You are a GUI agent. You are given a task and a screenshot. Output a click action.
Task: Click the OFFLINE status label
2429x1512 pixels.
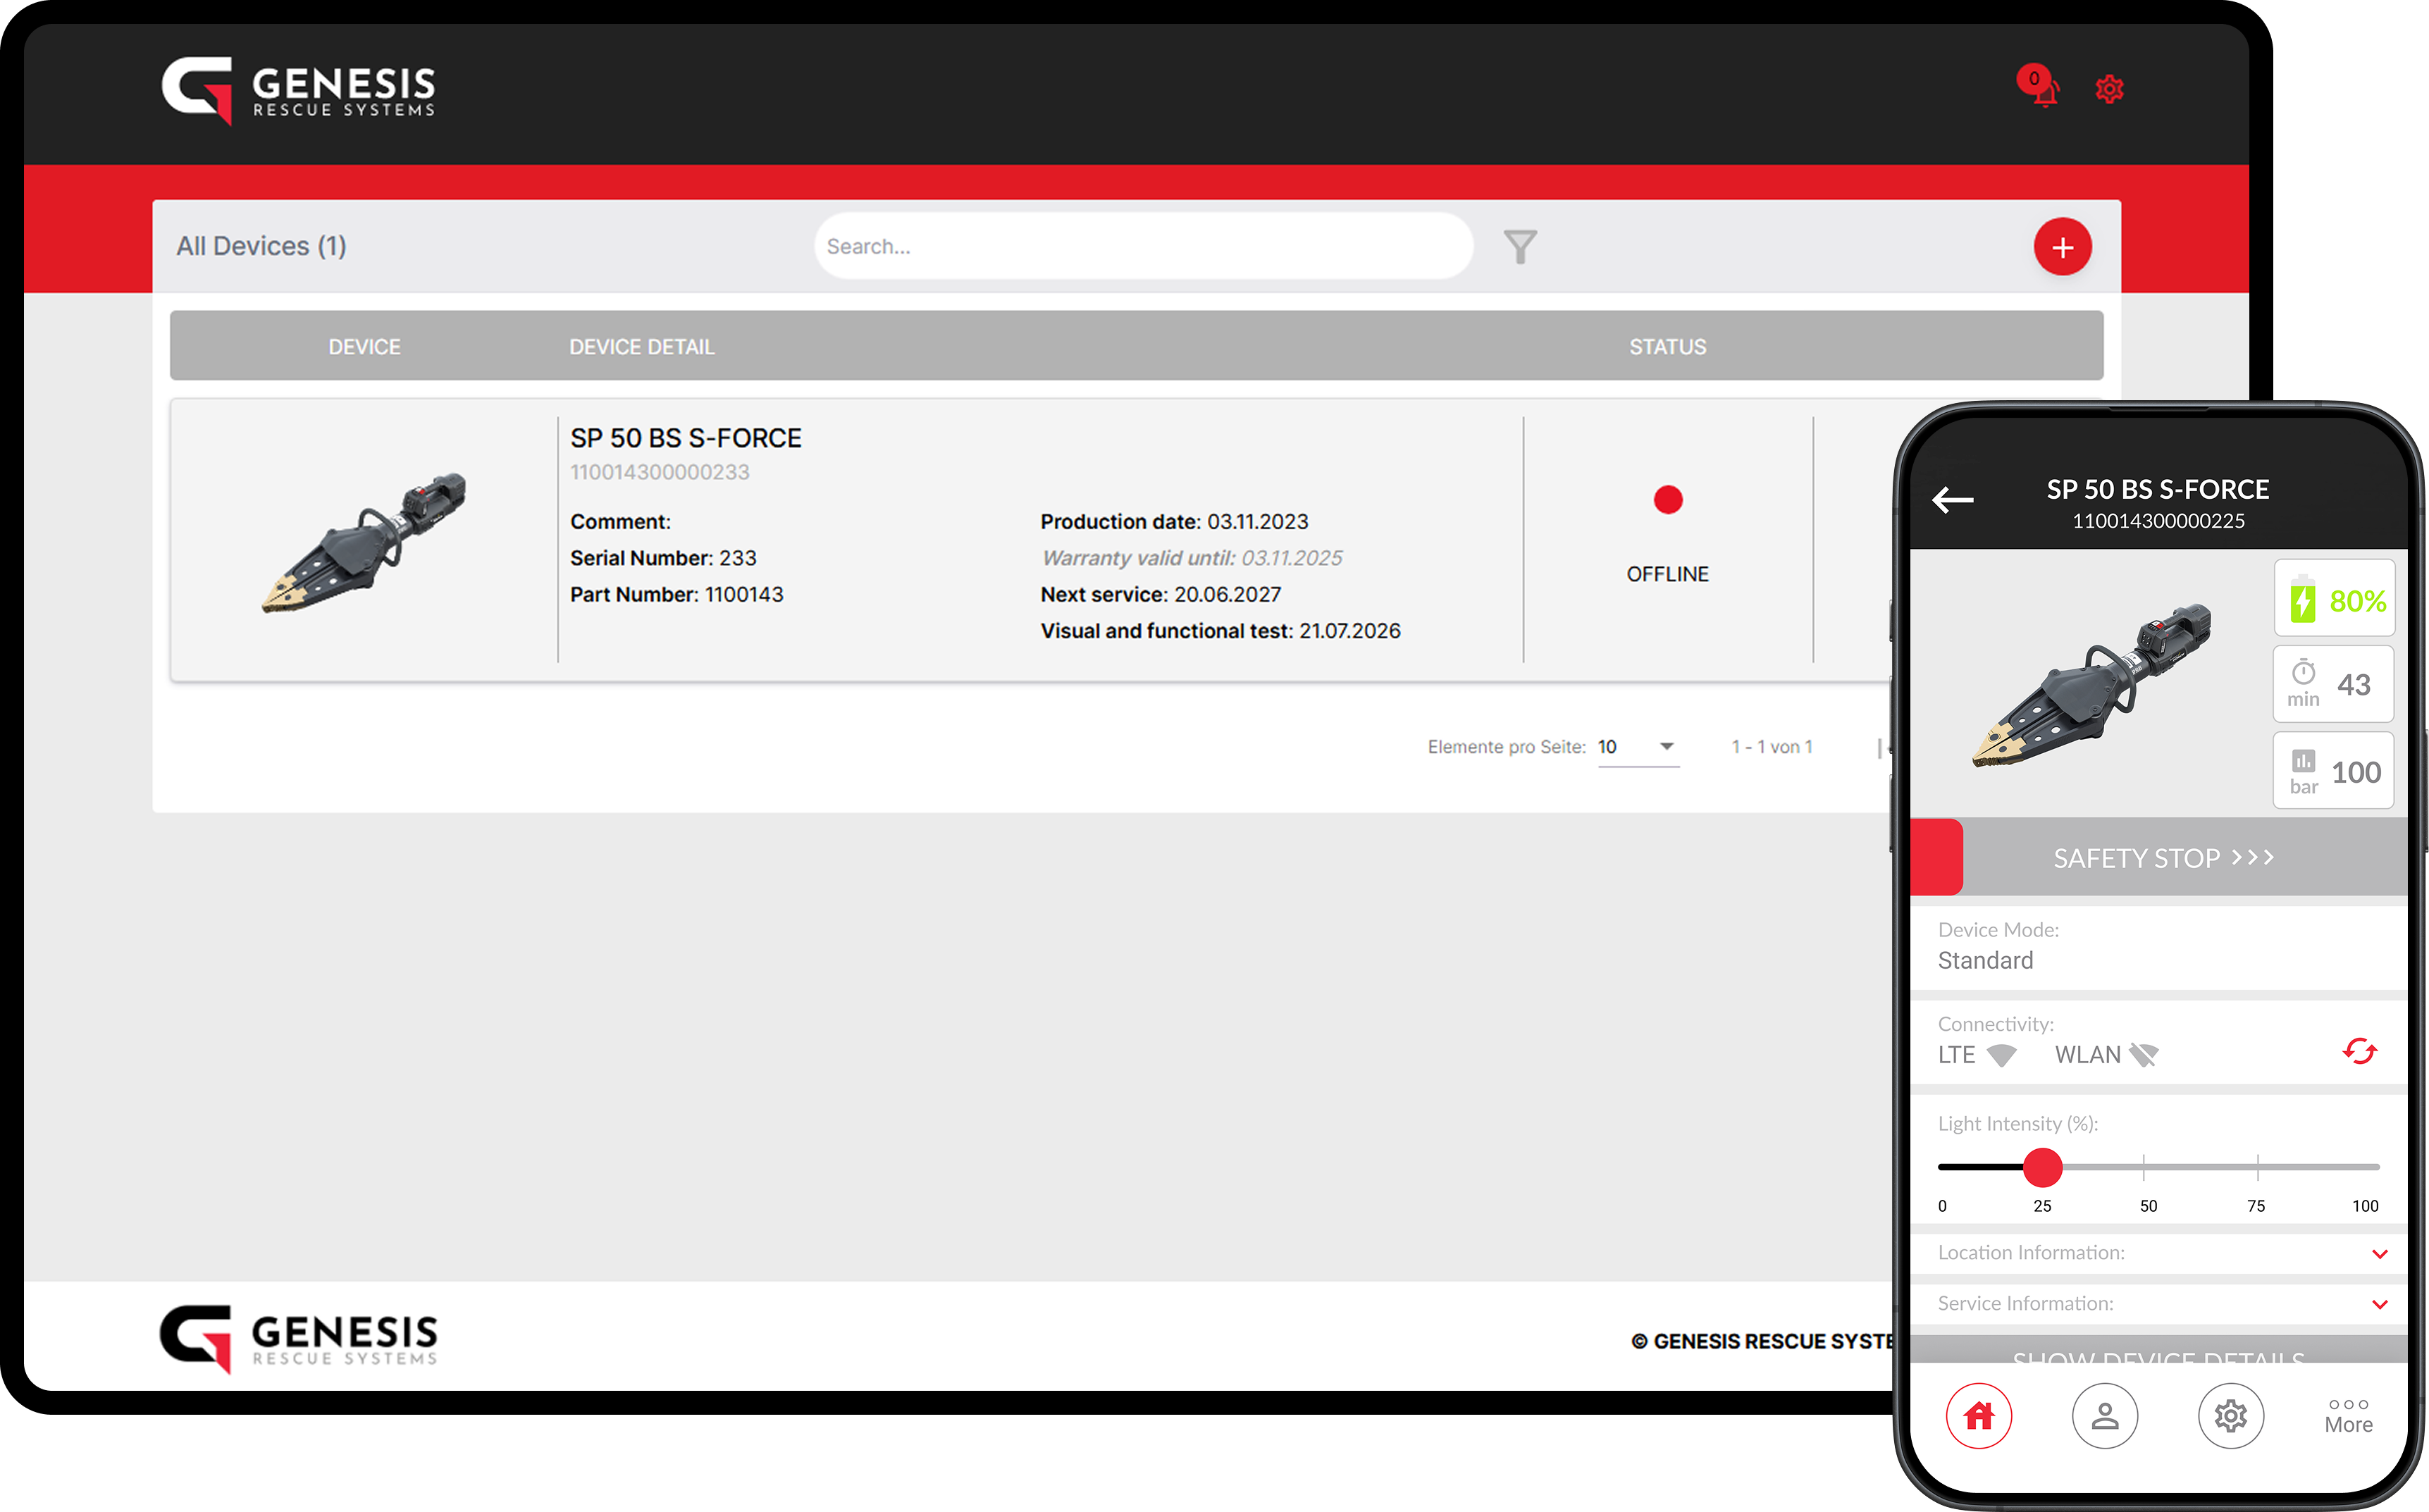pyautogui.click(x=1667, y=574)
